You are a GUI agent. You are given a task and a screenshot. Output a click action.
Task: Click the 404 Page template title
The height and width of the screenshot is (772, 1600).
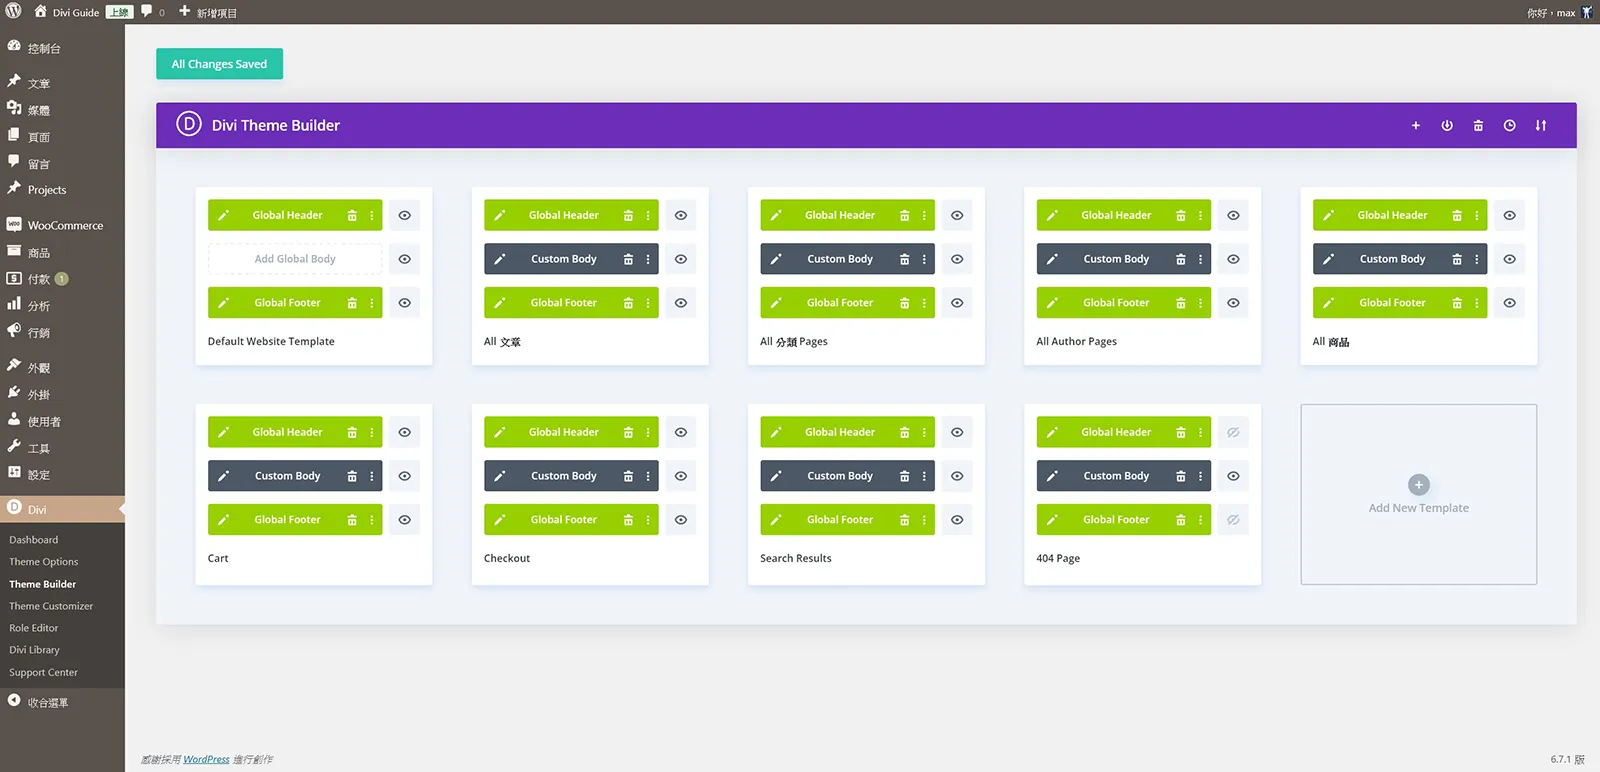[x=1058, y=558]
